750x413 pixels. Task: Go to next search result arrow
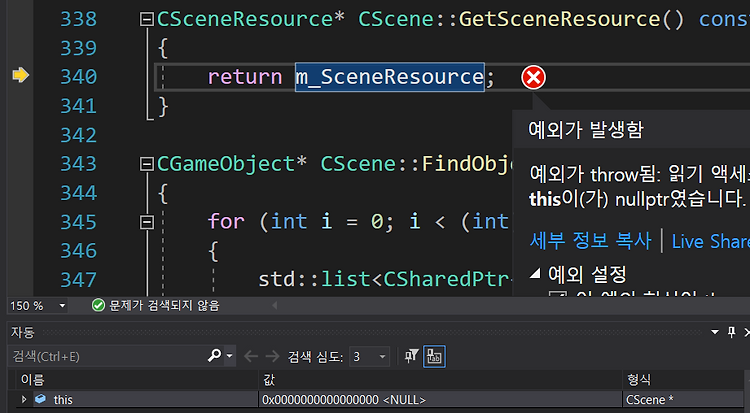click(272, 357)
